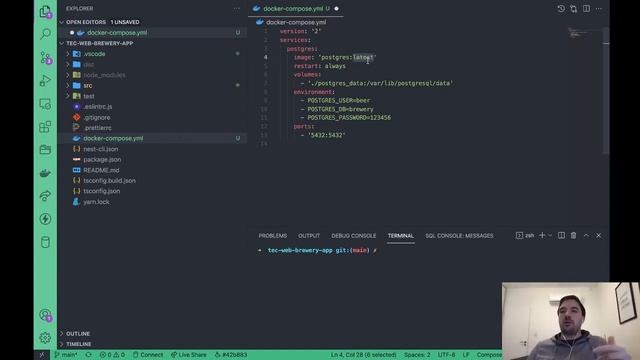Select the docker-compose.yml editor tab
The height and width of the screenshot is (360, 640).
click(296, 9)
